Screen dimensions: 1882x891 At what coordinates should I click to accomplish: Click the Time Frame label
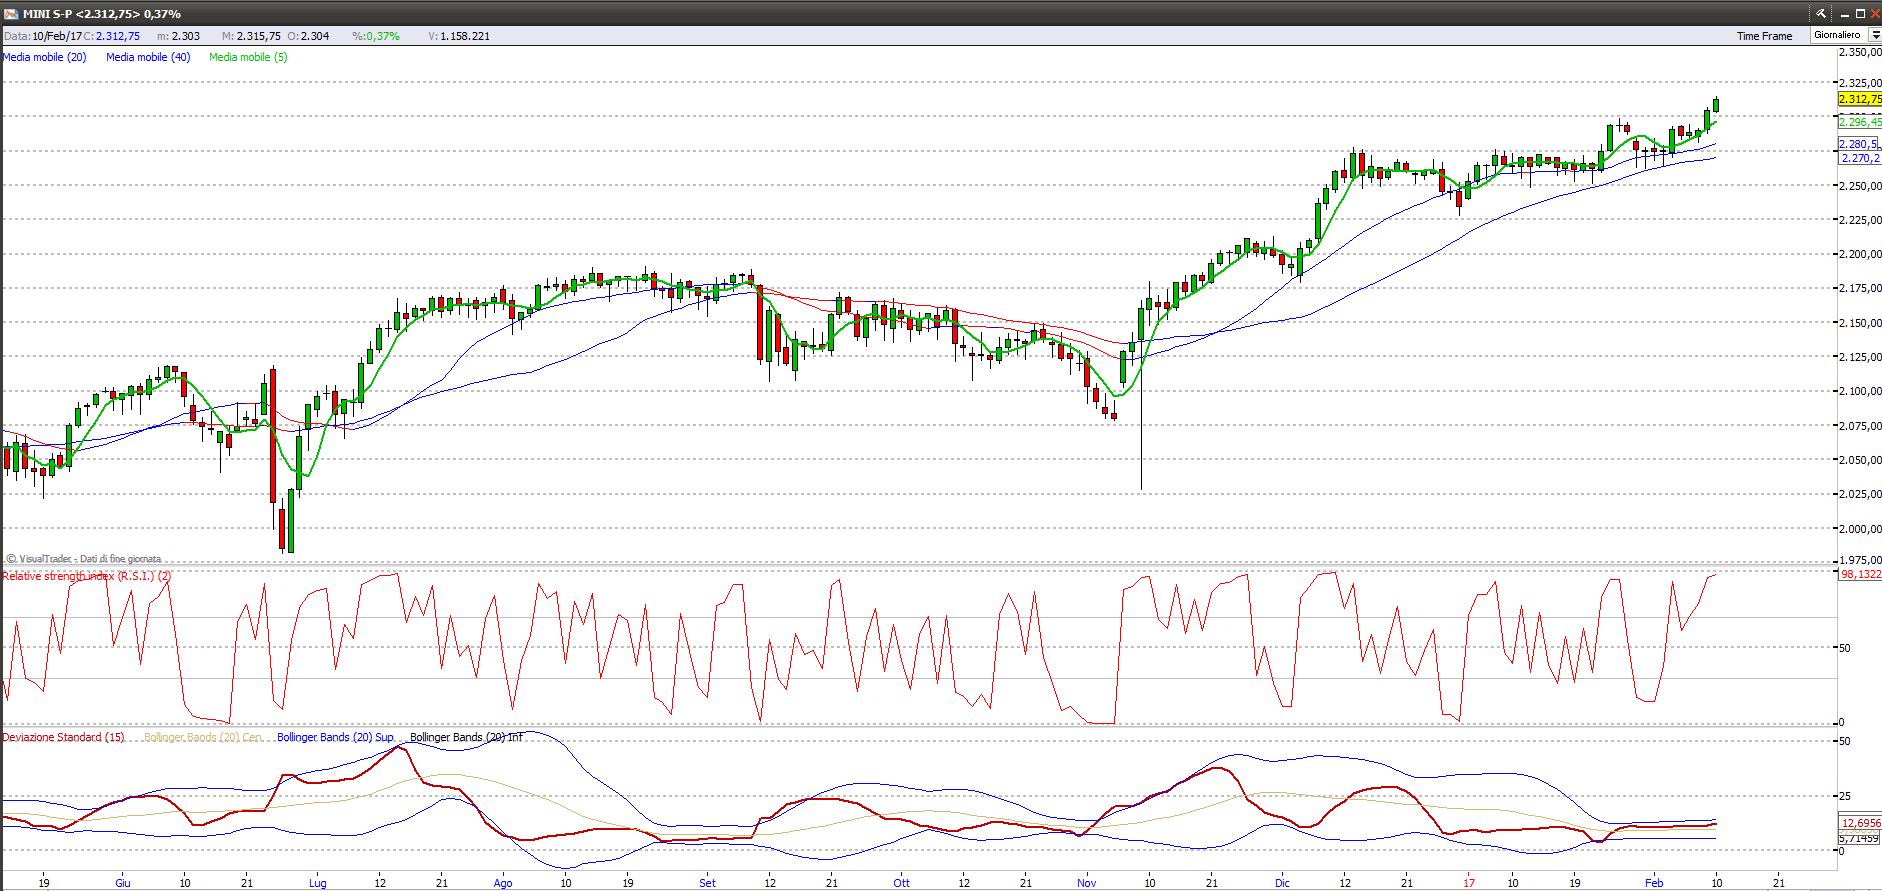coord(1764,36)
